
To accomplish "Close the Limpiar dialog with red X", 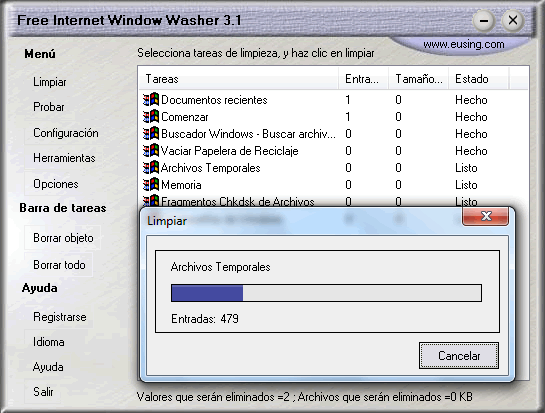I will click(486, 216).
